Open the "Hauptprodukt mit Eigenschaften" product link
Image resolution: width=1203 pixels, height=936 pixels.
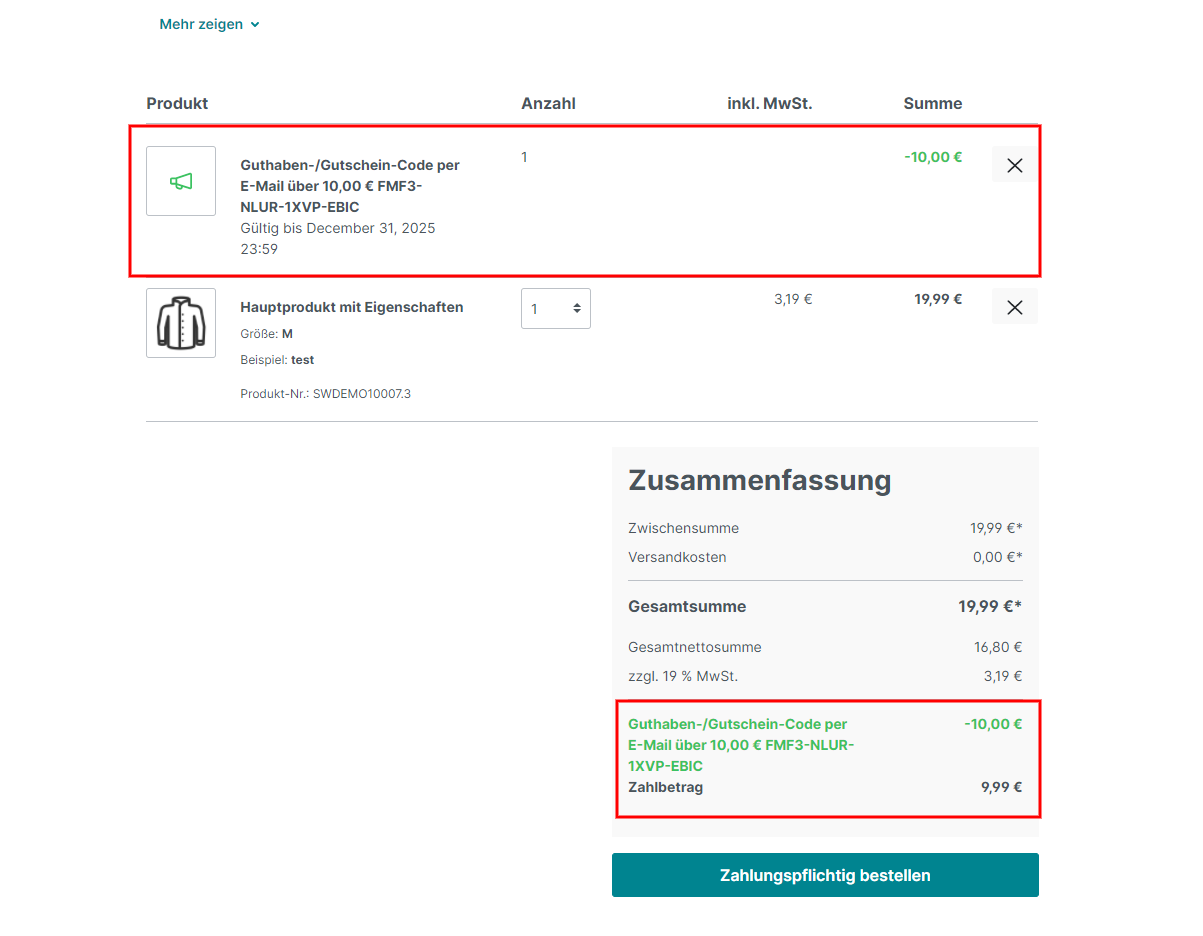[351, 307]
